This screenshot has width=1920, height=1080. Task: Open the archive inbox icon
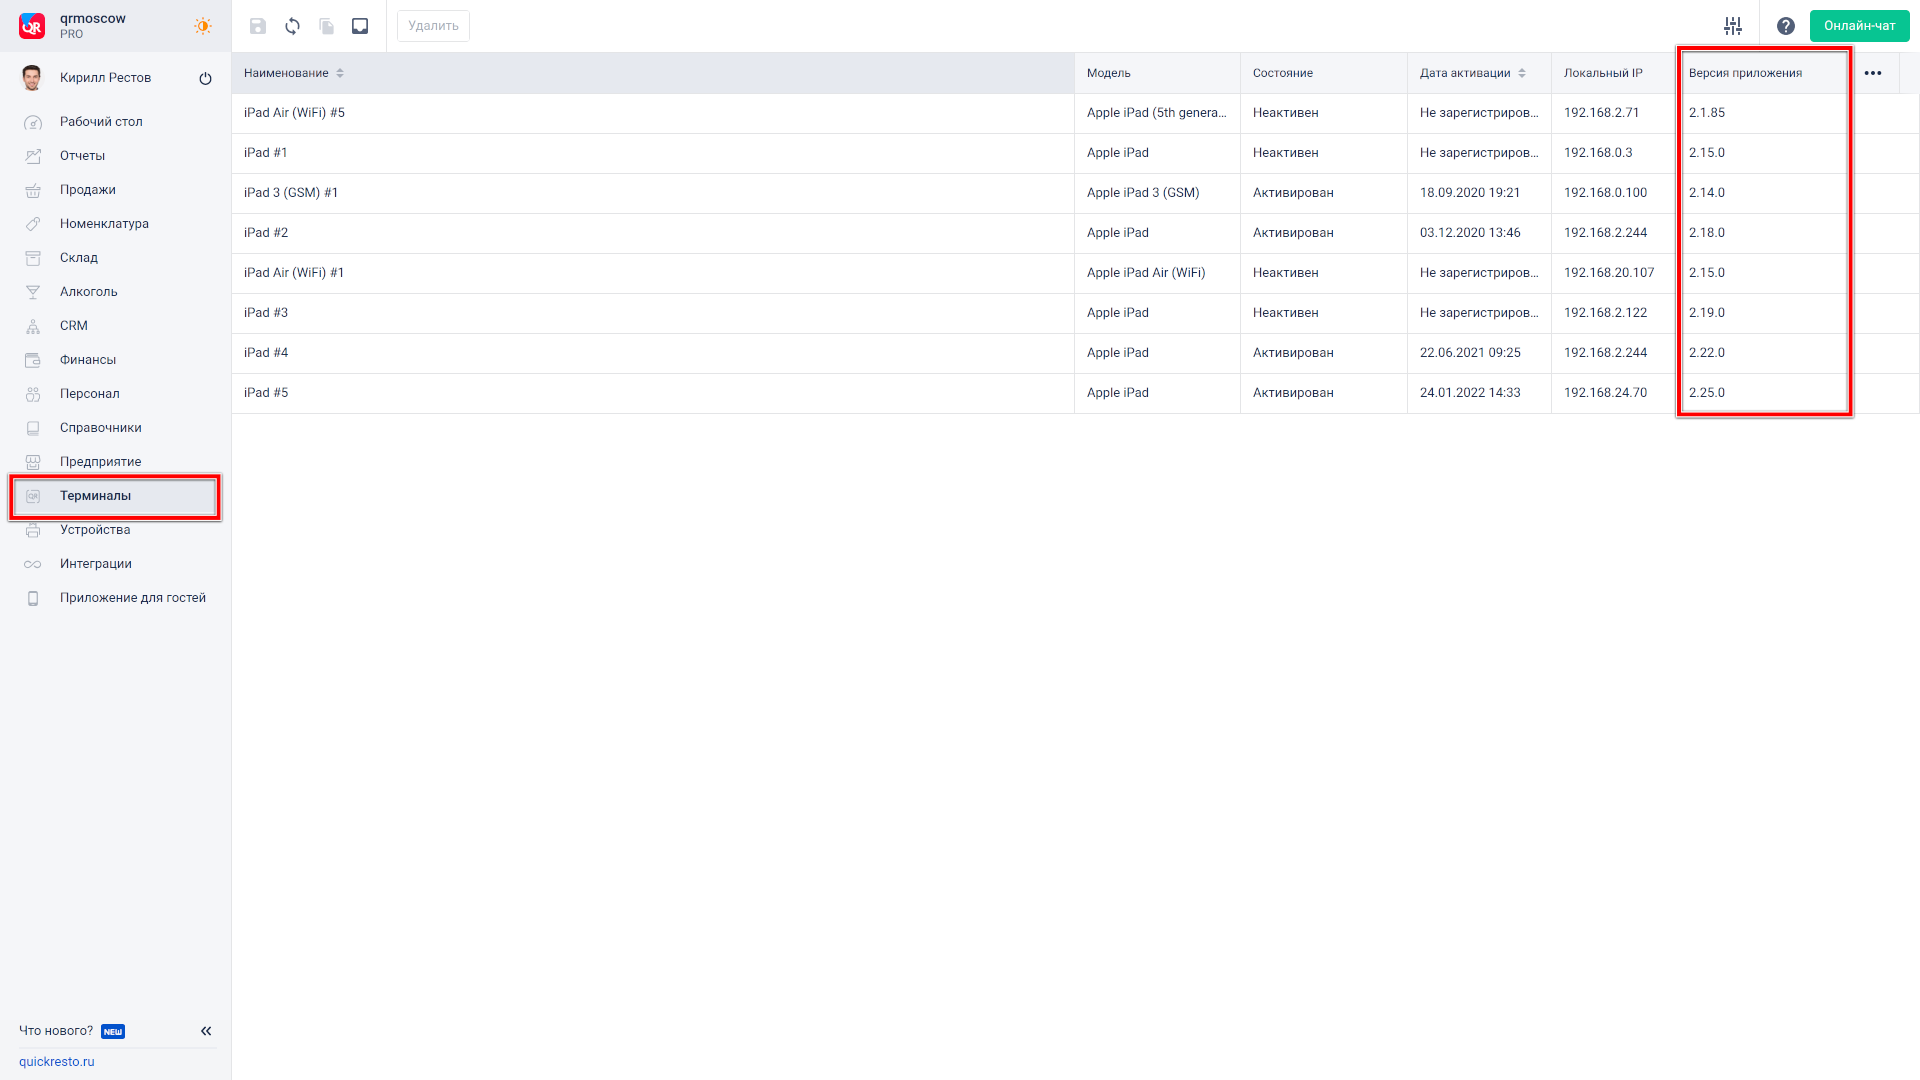360,26
